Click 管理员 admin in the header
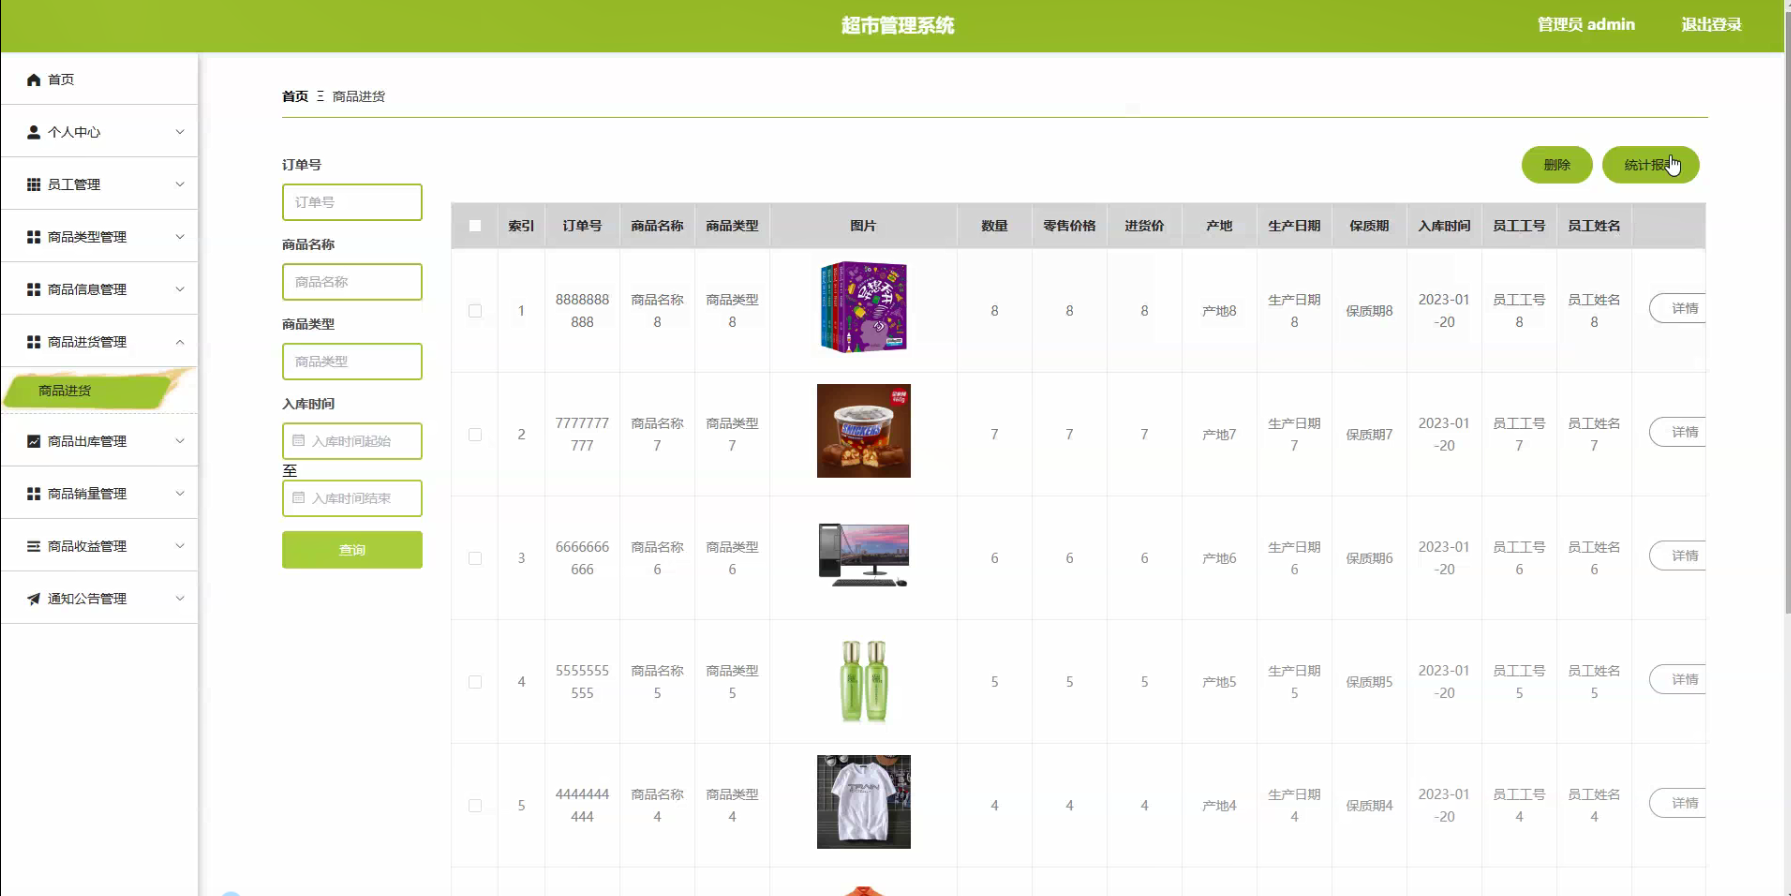The width and height of the screenshot is (1791, 896). (1586, 25)
